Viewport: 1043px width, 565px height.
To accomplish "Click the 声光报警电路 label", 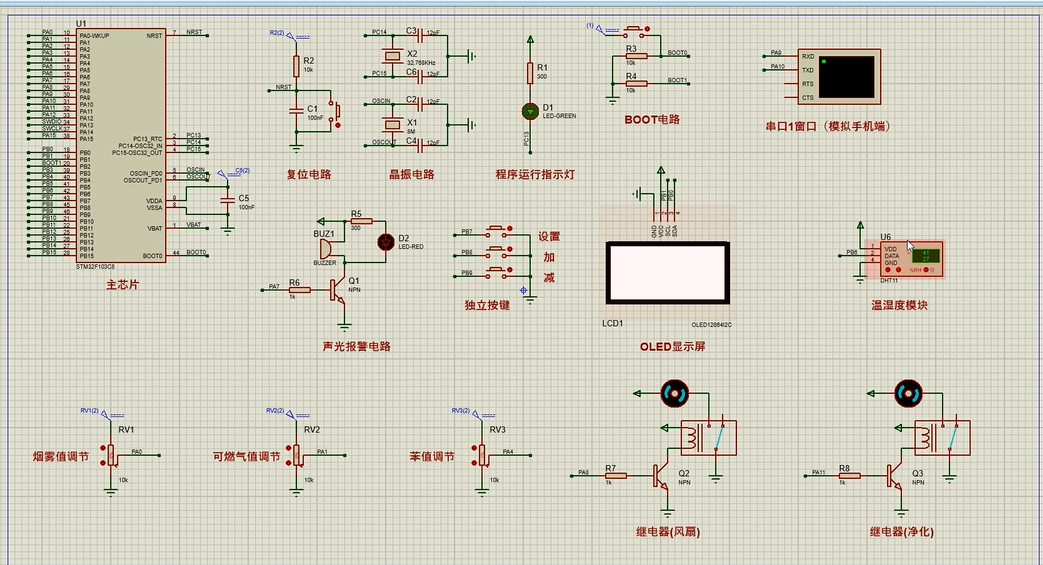I will (357, 346).
